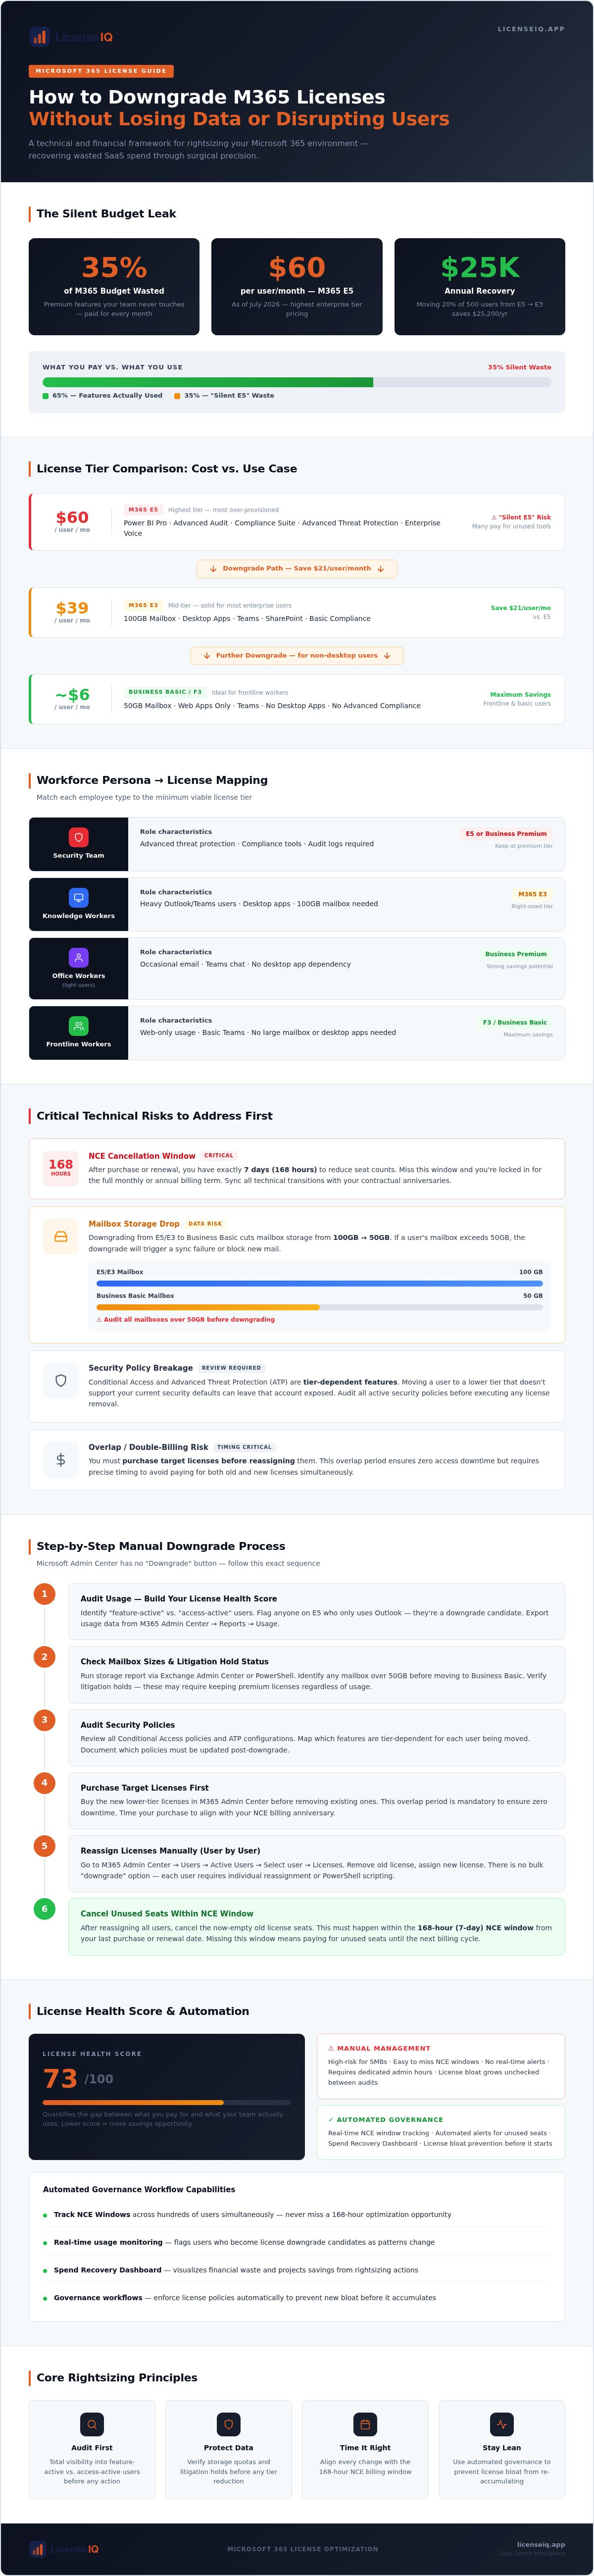Select the 35% of M365 Budget Wasted card

[x=114, y=286]
